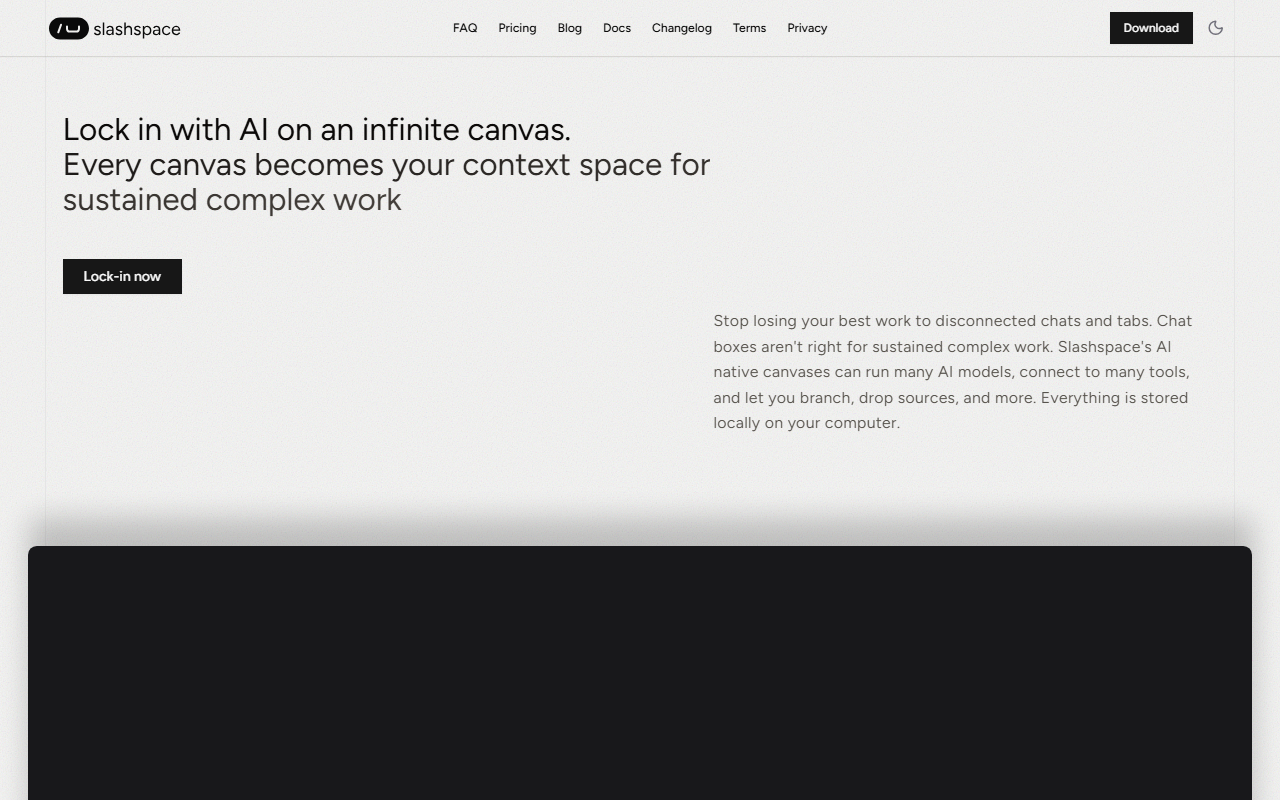Viewport: 1280px width, 800px height.
Task: Open the Privacy page
Action: [x=807, y=28]
